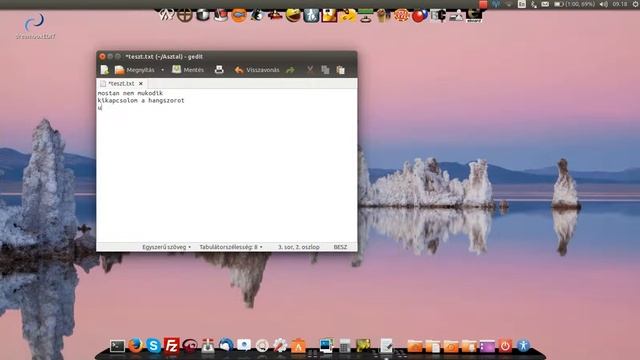Open Calculator from the bottom dock
The width and height of the screenshot is (640, 360).
(x=345, y=346)
